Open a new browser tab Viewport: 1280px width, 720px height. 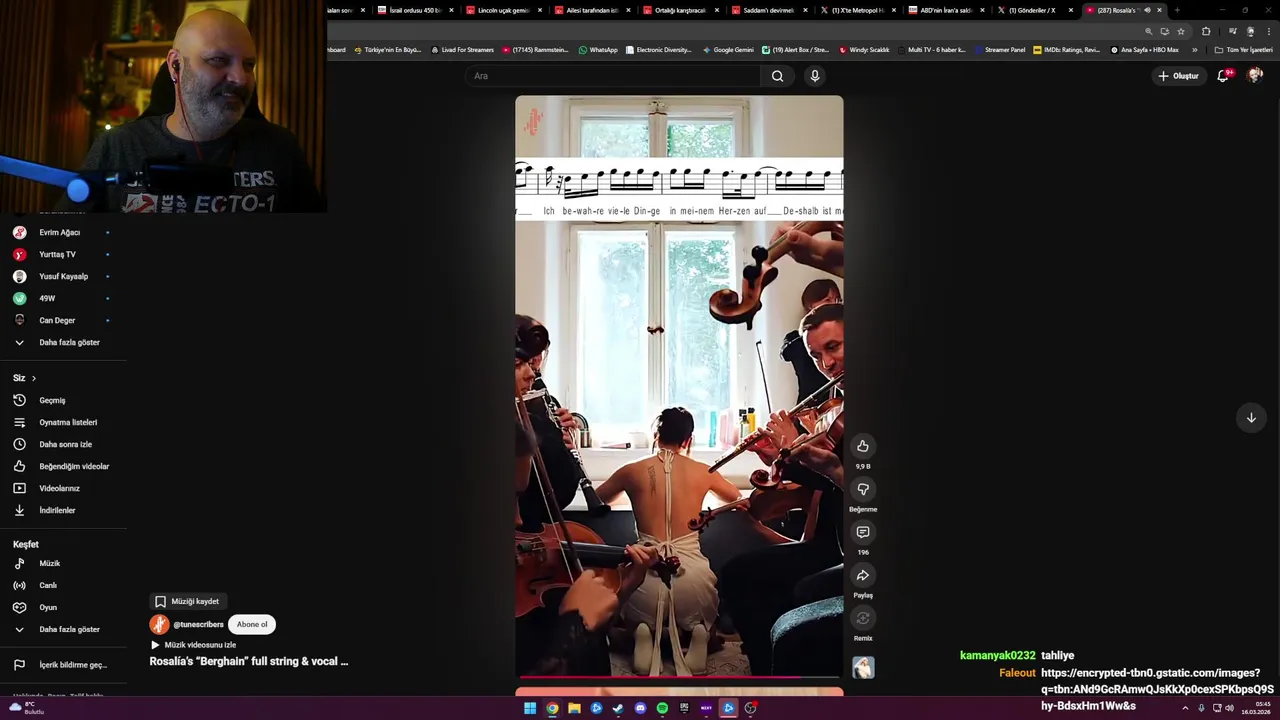click(x=1177, y=10)
